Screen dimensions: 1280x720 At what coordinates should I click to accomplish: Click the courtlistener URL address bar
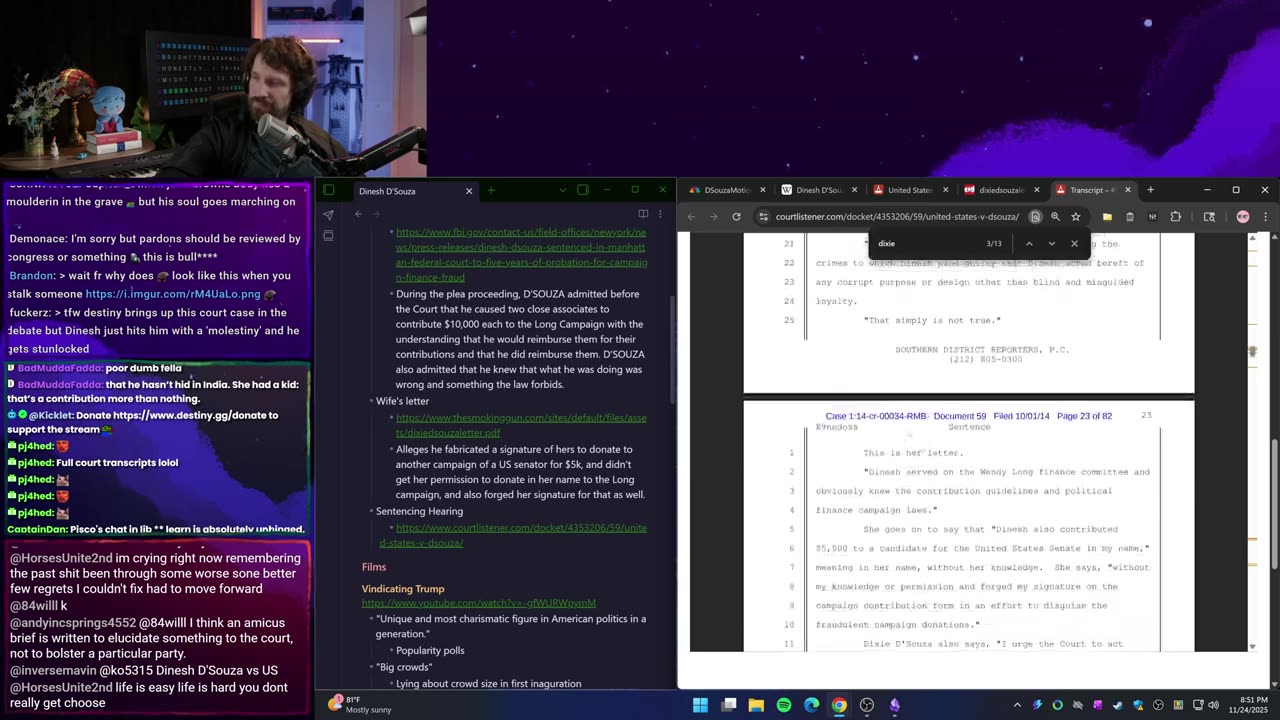pos(897,217)
